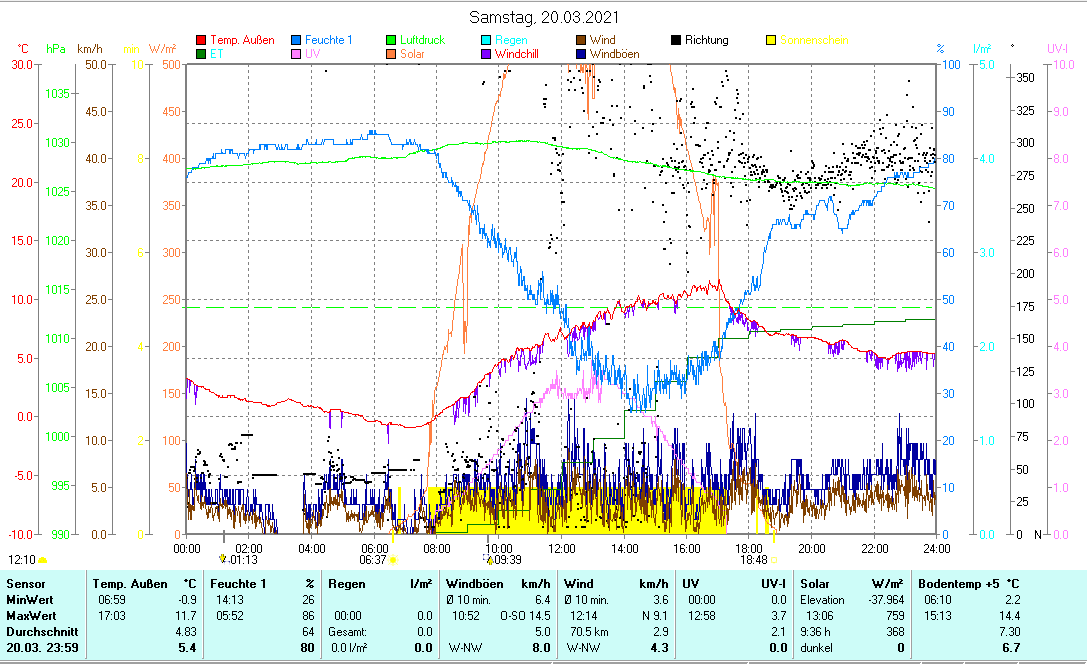This screenshot has height=664, width=1087.
Task: Click the sunrise marker at 06:37
Action: click(x=392, y=560)
